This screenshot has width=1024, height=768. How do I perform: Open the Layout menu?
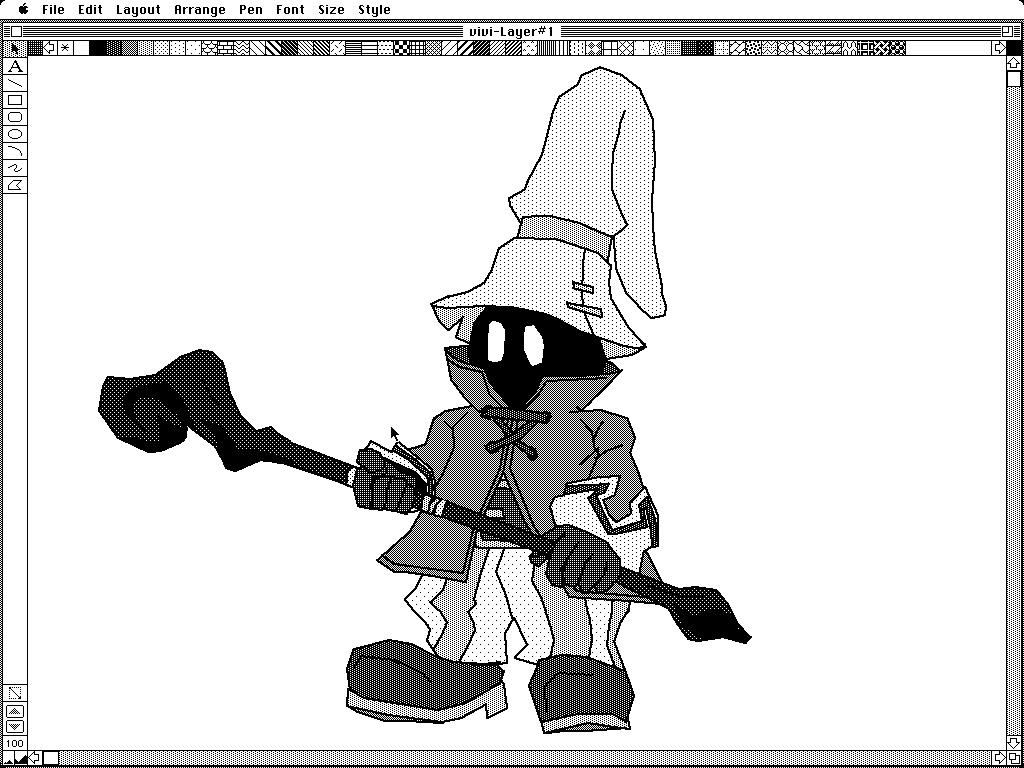[138, 10]
